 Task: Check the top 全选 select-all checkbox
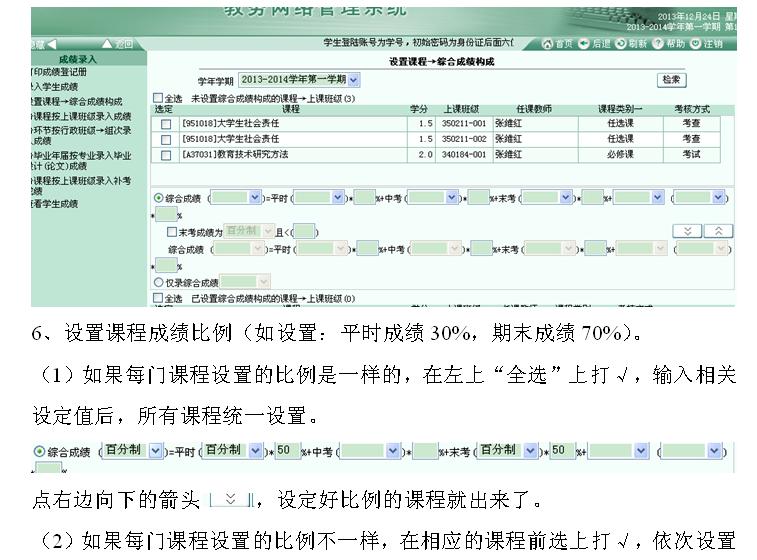click(157, 98)
